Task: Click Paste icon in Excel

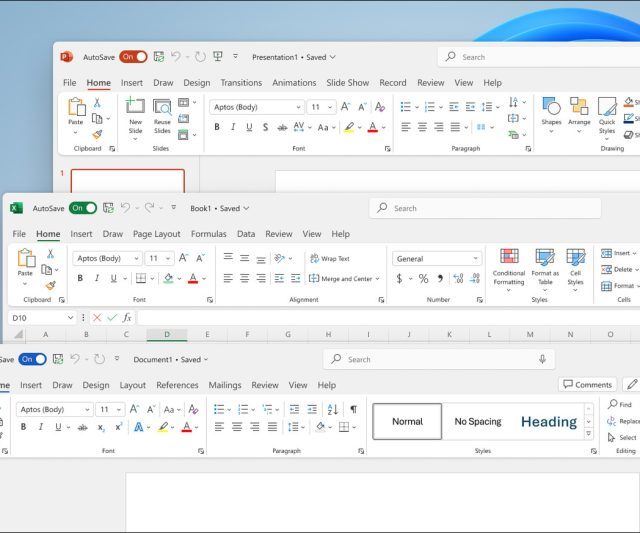Action: [x=26, y=258]
